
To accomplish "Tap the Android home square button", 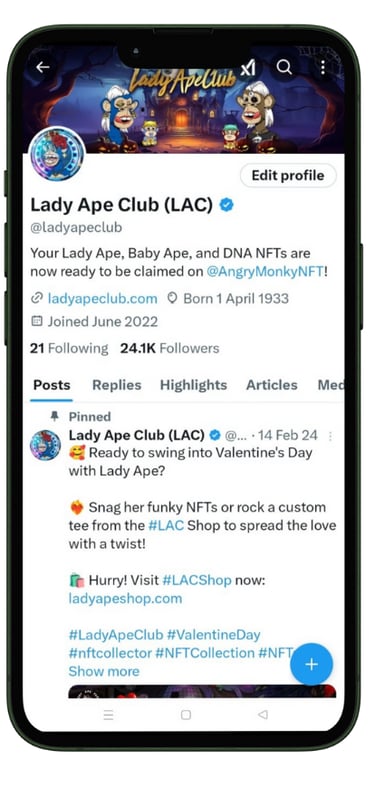I will 185,715.
